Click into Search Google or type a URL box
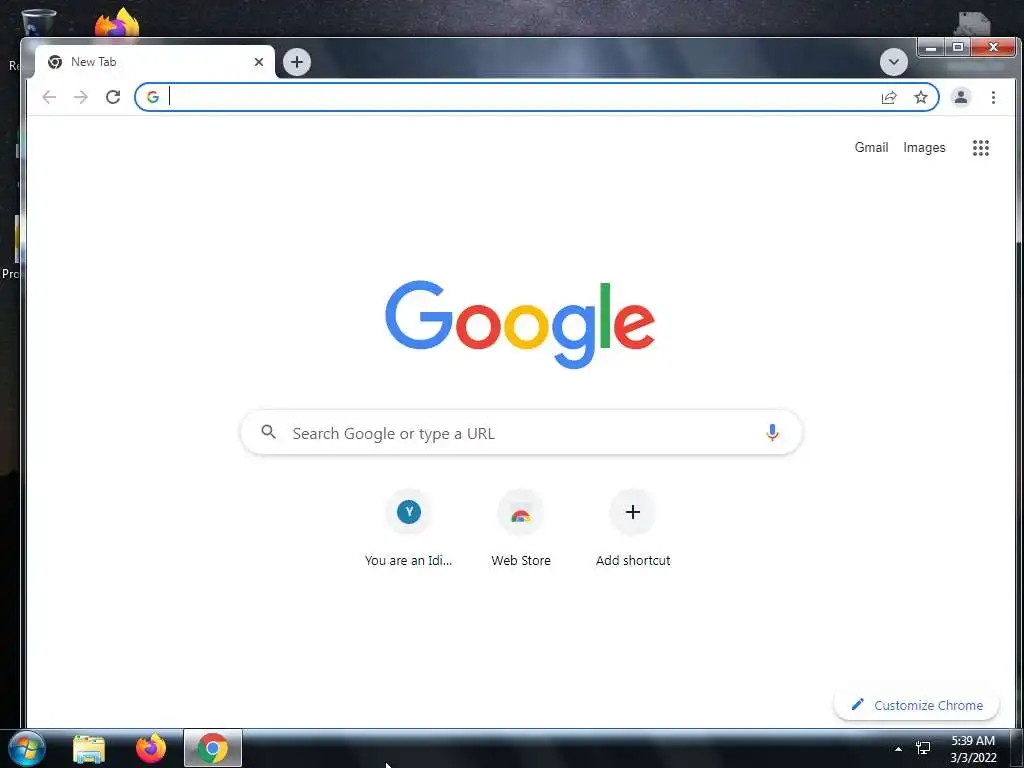The image size is (1024, 768). pyautogui.click(x=521, y=432)
